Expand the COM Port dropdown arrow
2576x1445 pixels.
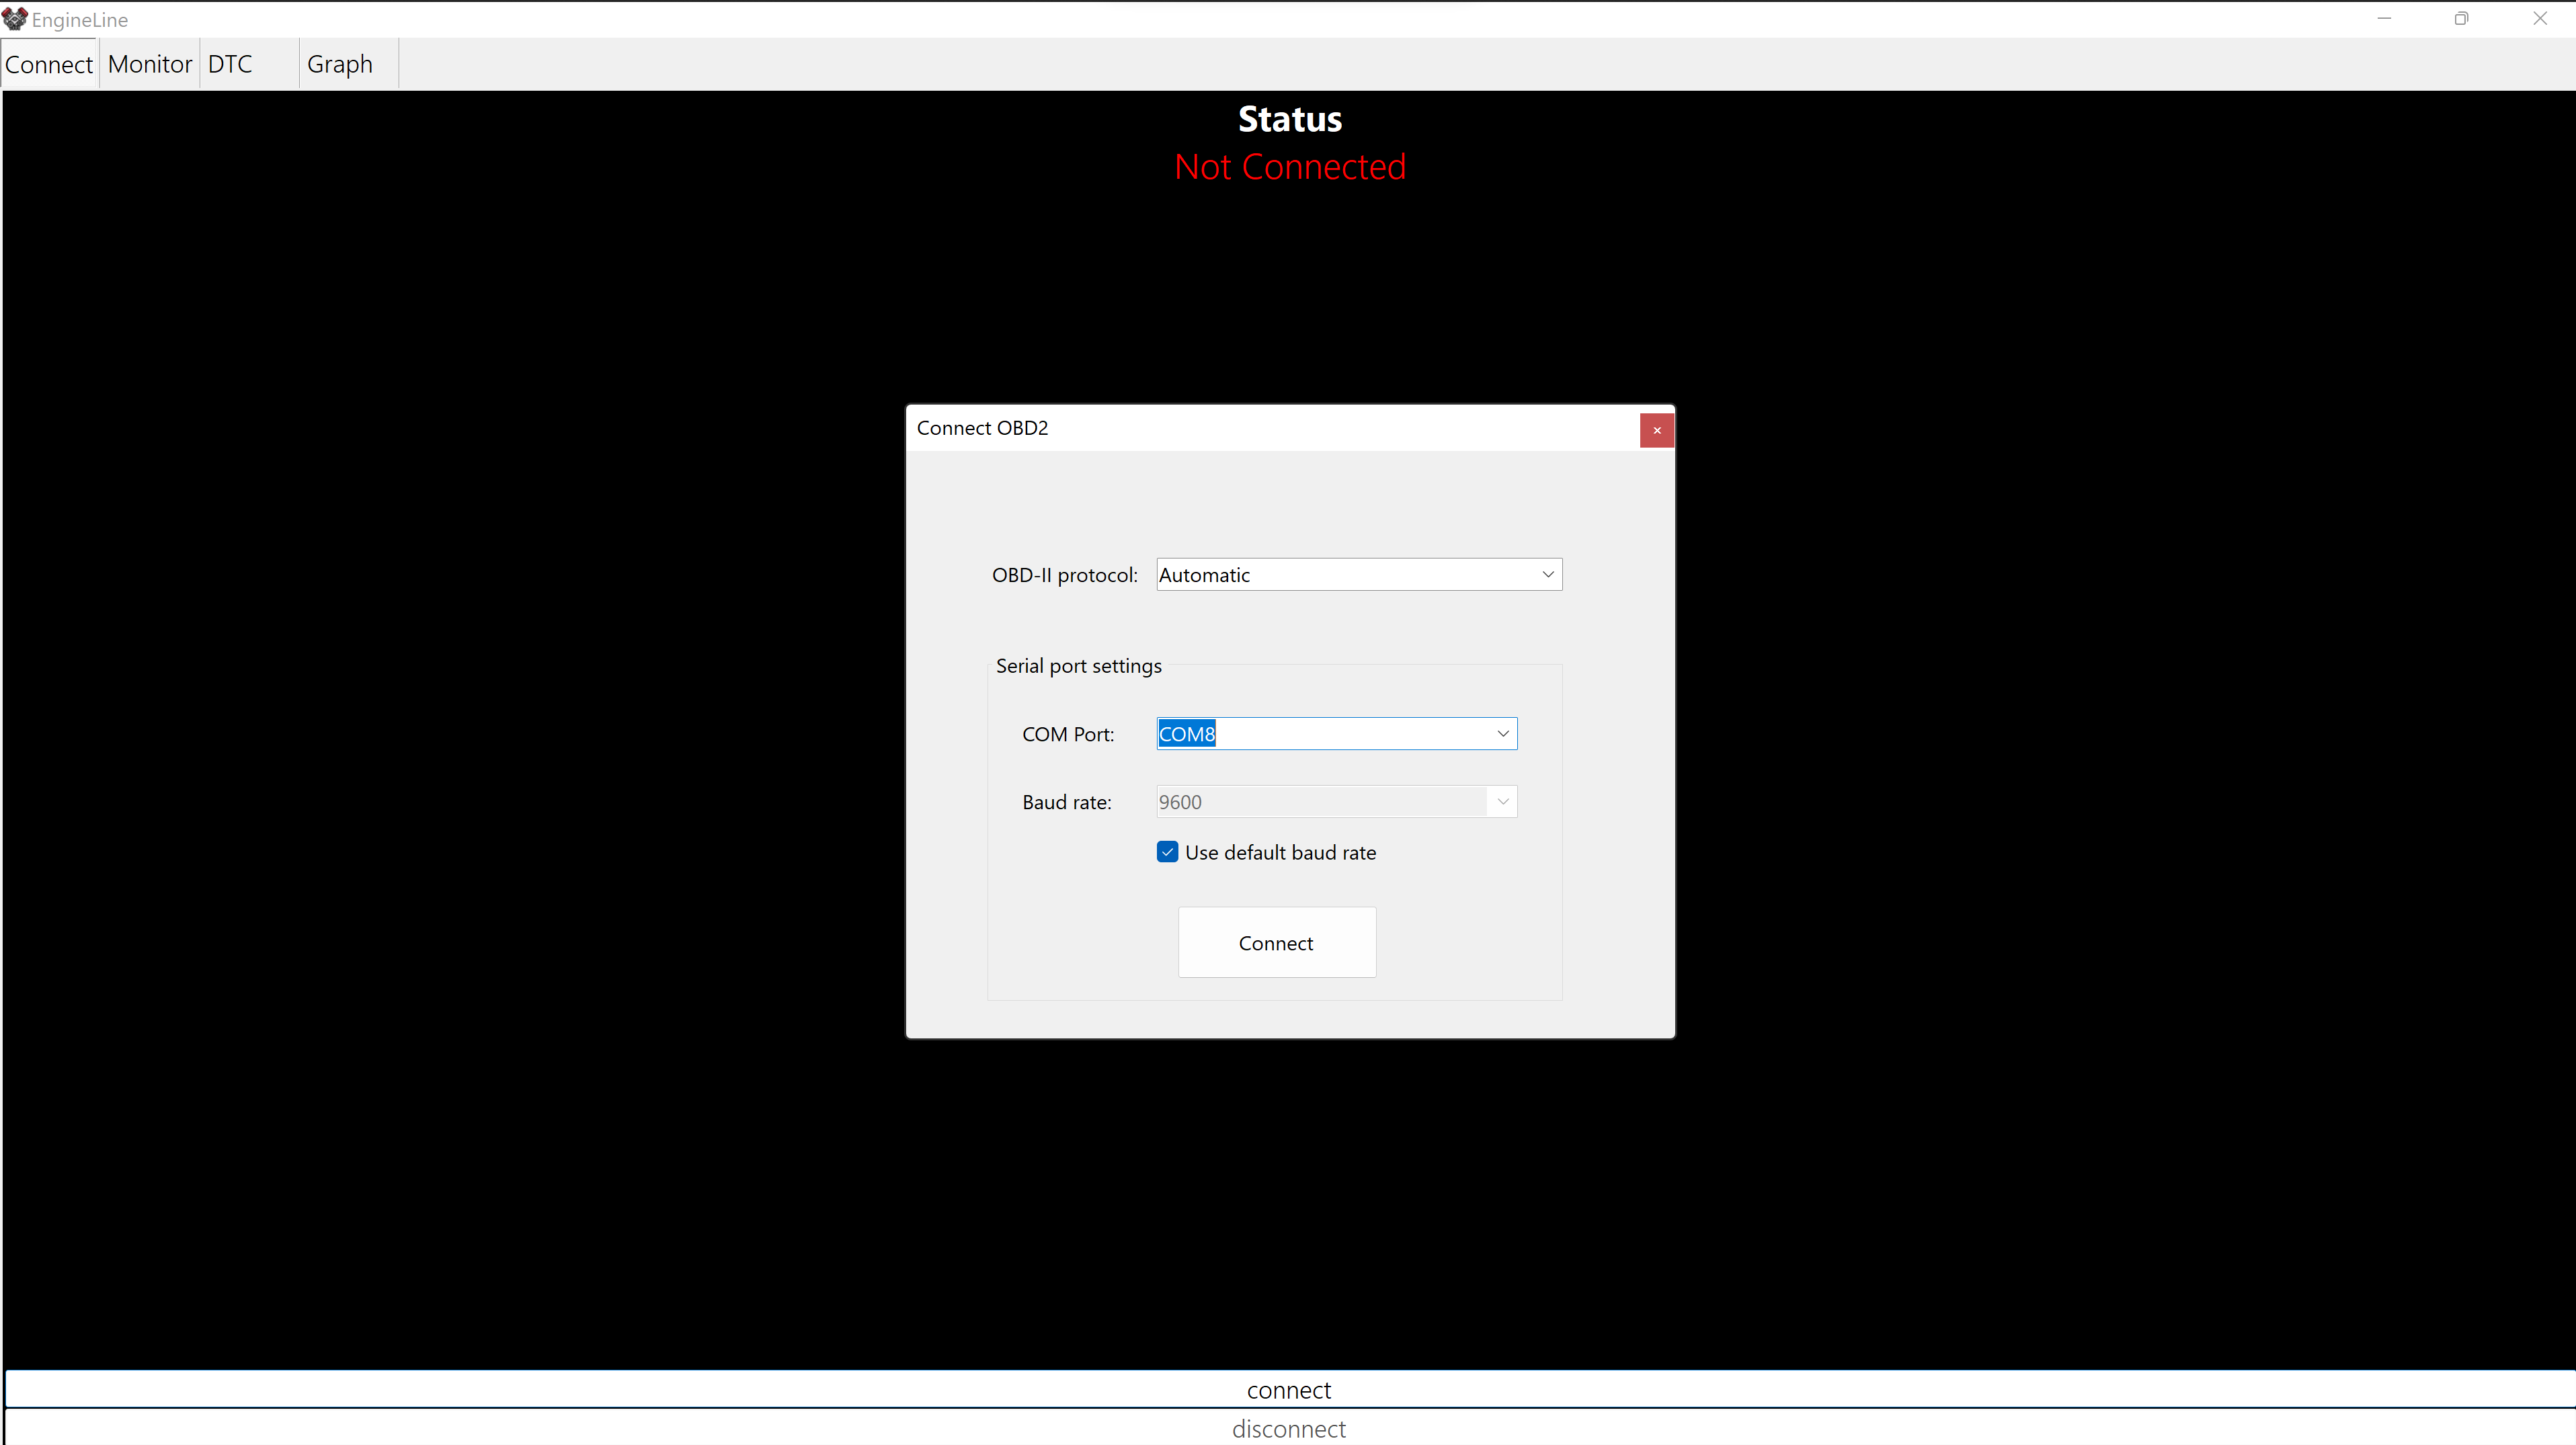[x=1502, y=734]
